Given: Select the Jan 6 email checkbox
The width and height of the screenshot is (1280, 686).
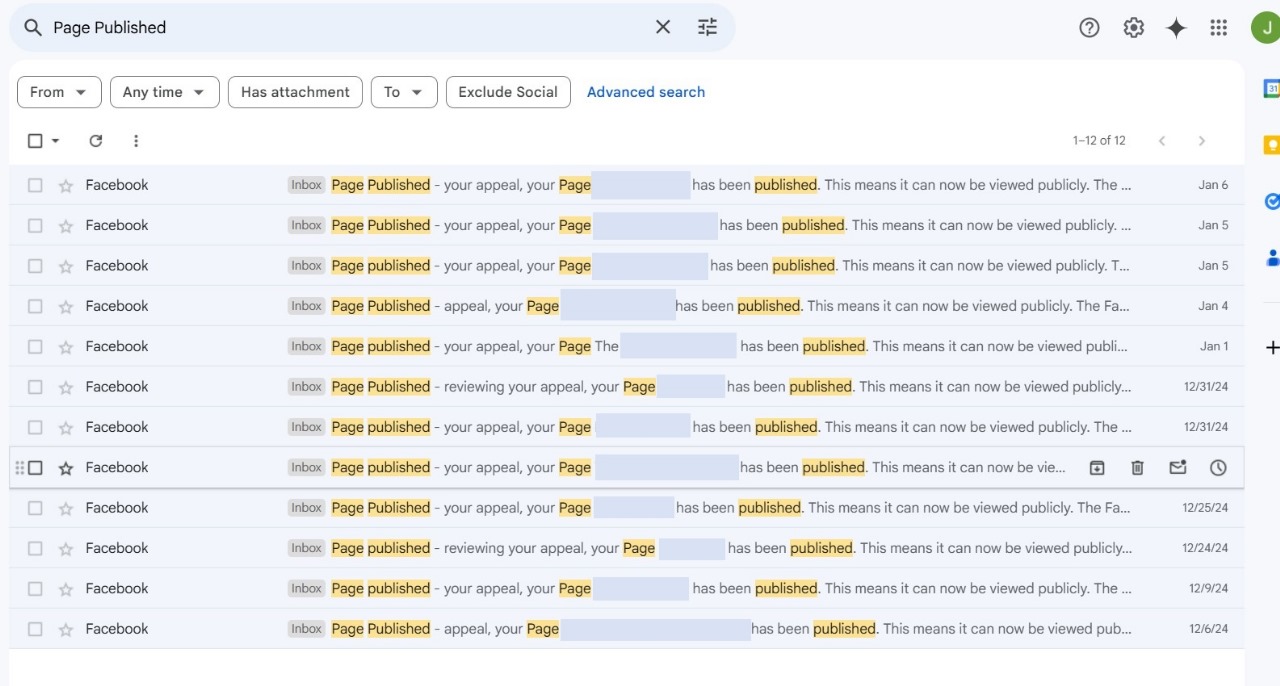Looking at the screenshot, I should 35,185.
